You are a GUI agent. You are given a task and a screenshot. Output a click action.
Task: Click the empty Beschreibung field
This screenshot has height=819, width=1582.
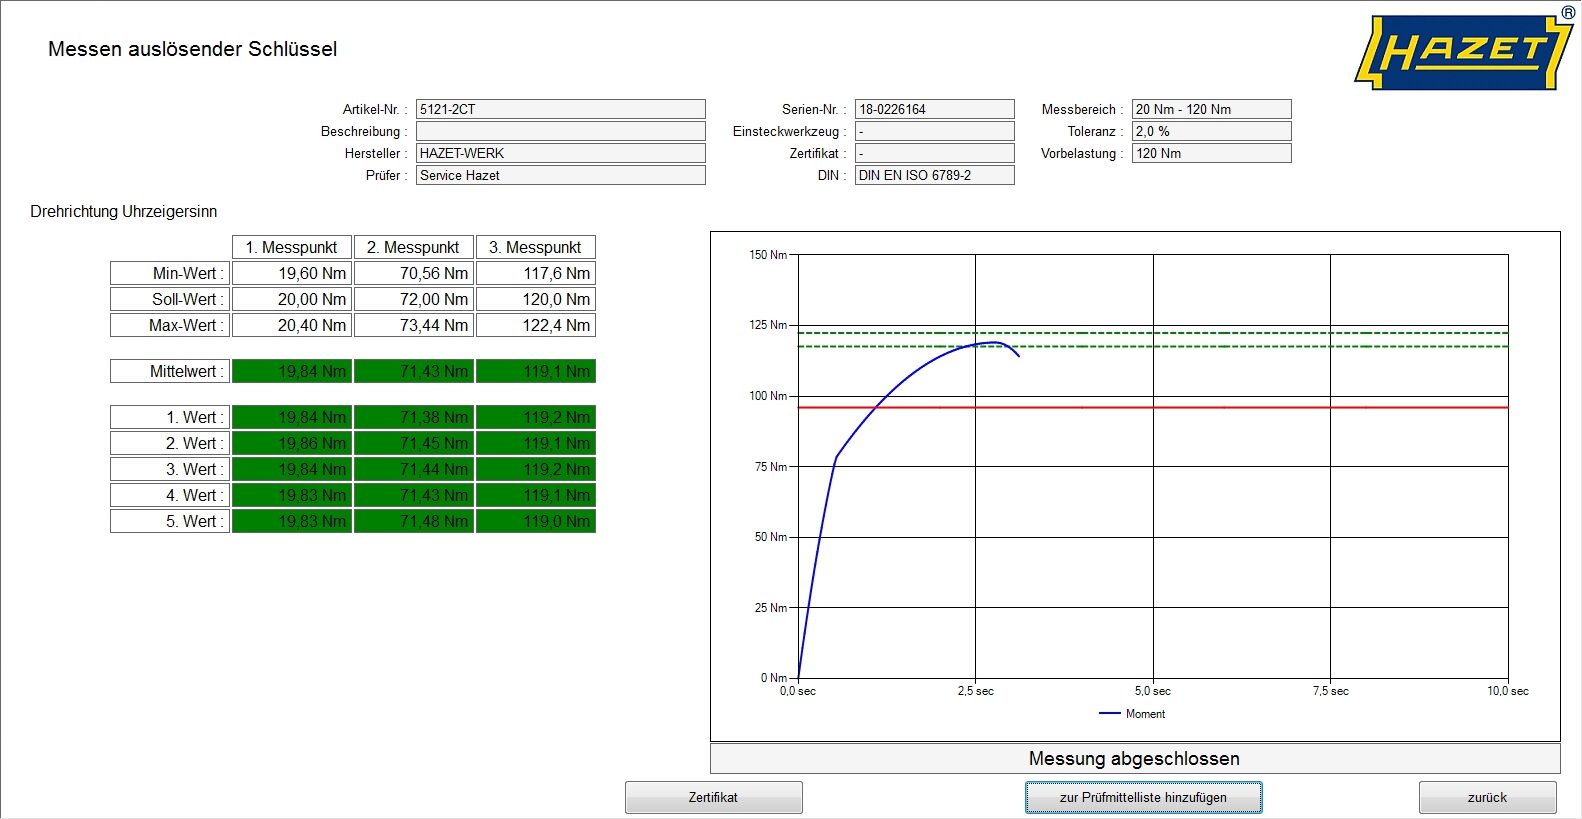coord(560,131)
